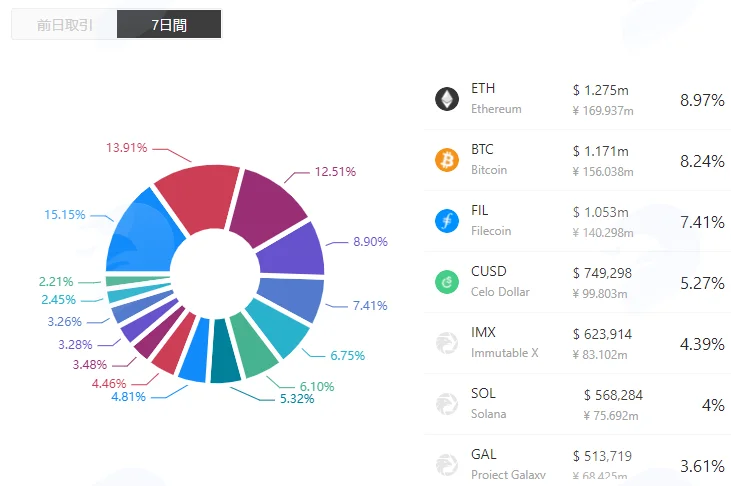Click the CUSD row's 5.27% share
731x486 pixels.
702,283
